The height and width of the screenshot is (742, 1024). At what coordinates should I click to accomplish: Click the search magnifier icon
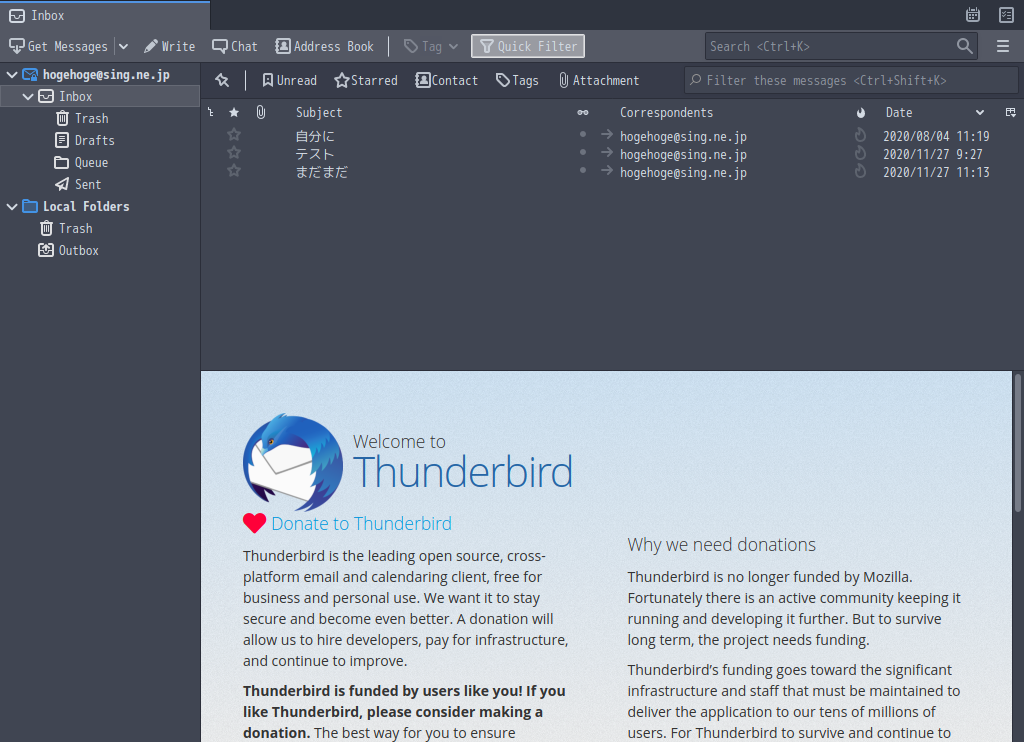[965, 46]
